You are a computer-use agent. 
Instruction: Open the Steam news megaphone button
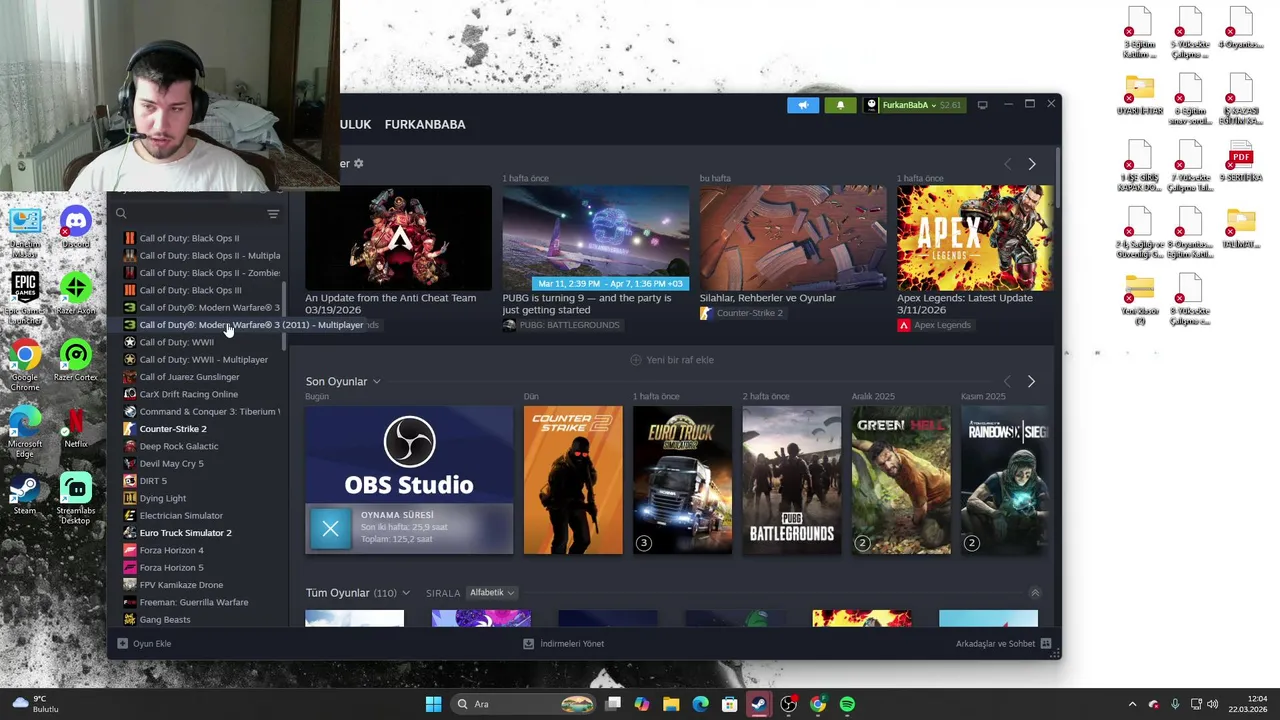803,105
